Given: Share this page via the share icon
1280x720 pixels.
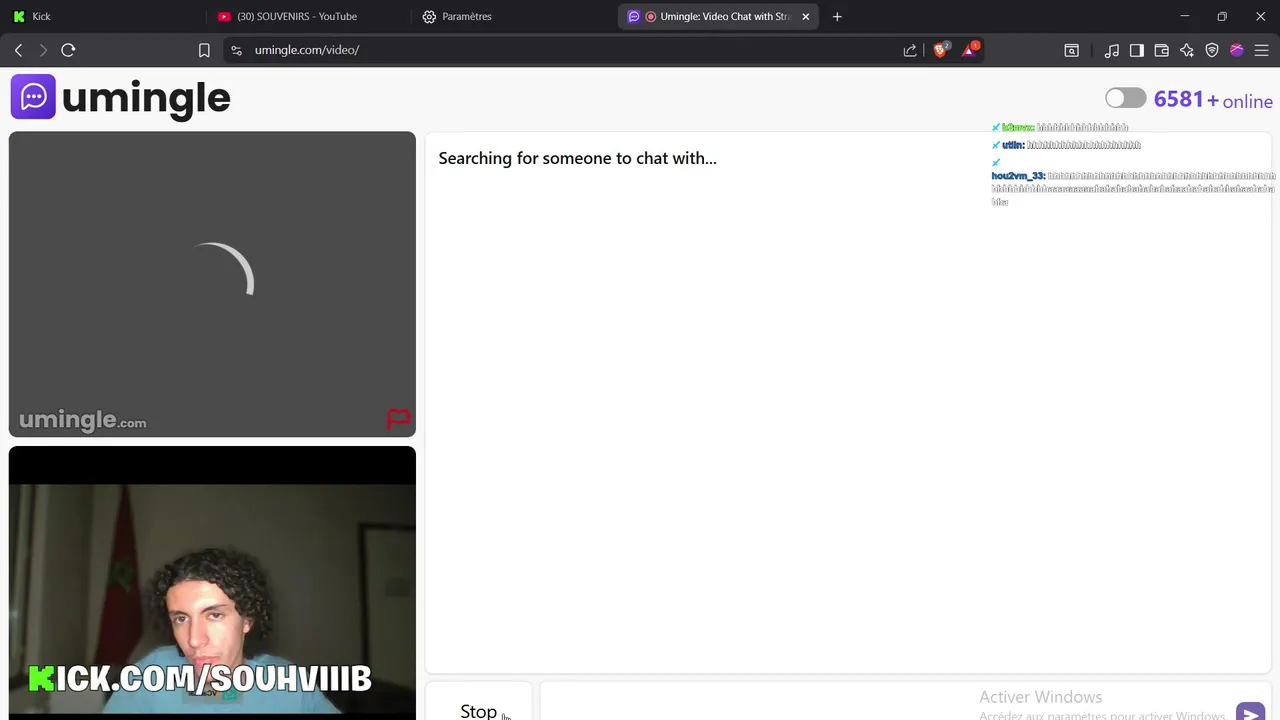Looking at the screenshot, I should pyautogui.click(x=910, y=50).
